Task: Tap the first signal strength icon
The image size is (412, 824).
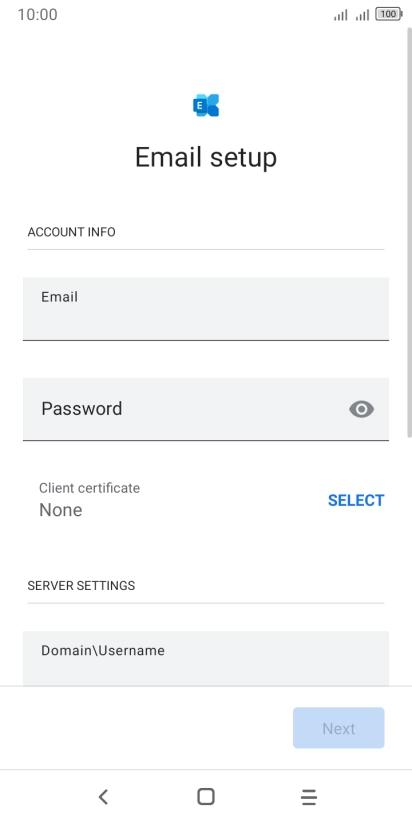Action: pyautogui.click(x=341, y=15)
